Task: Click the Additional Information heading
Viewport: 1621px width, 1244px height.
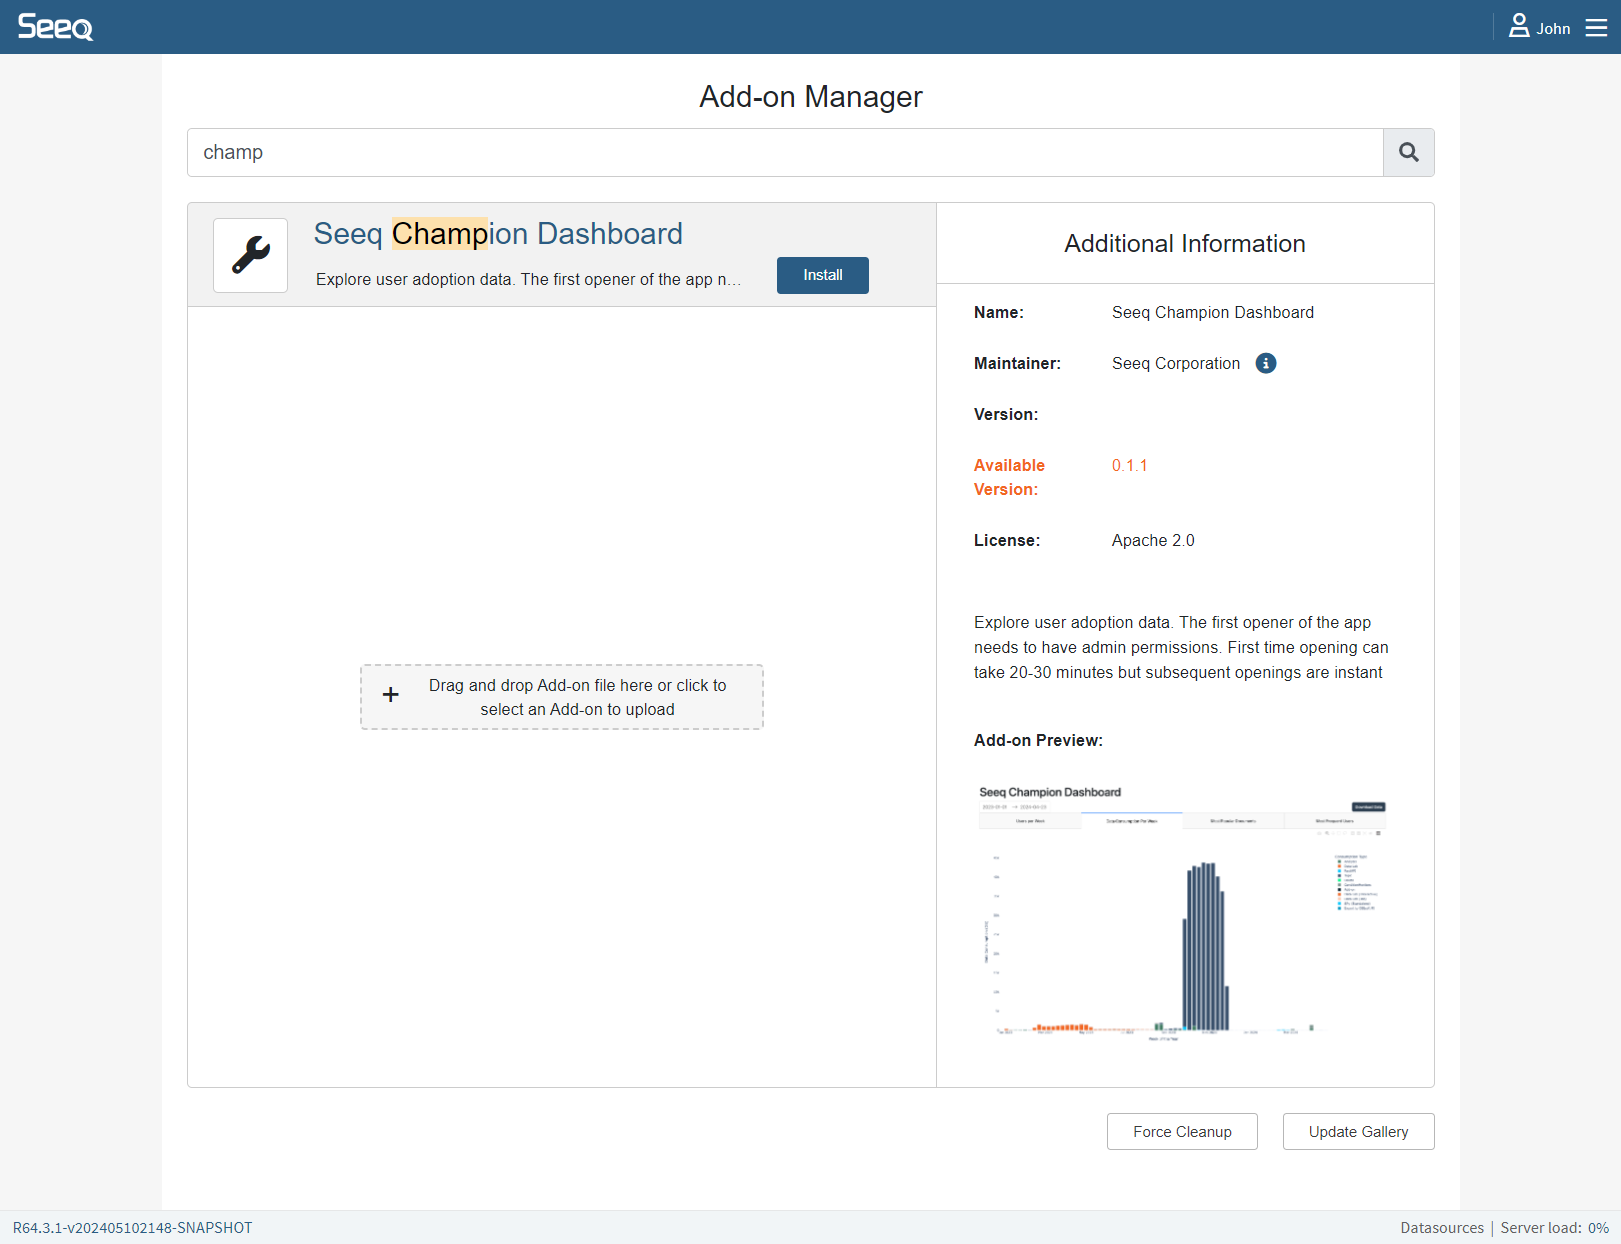Action: click(1185, 244)
